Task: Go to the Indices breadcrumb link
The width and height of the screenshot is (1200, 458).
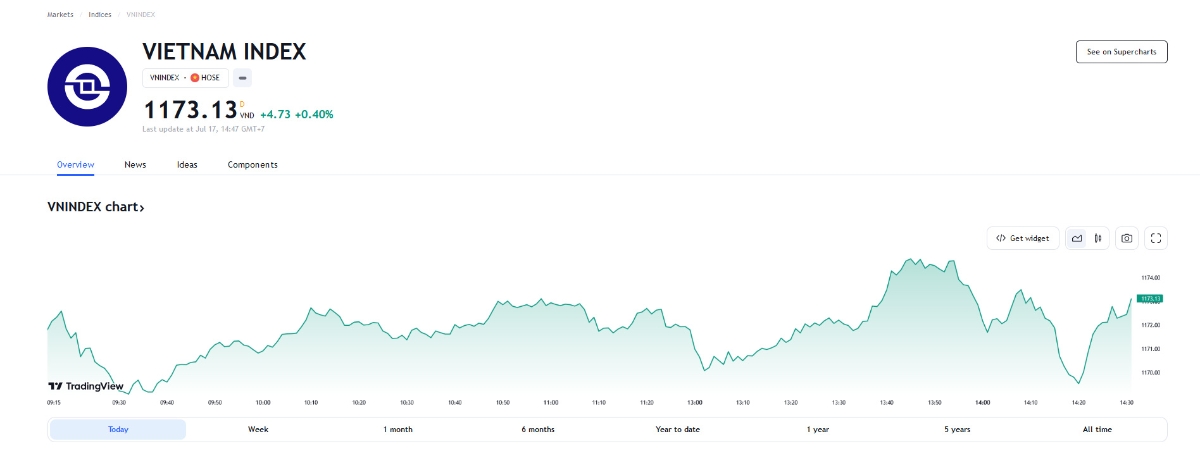Action: click(x=100, y=15)
